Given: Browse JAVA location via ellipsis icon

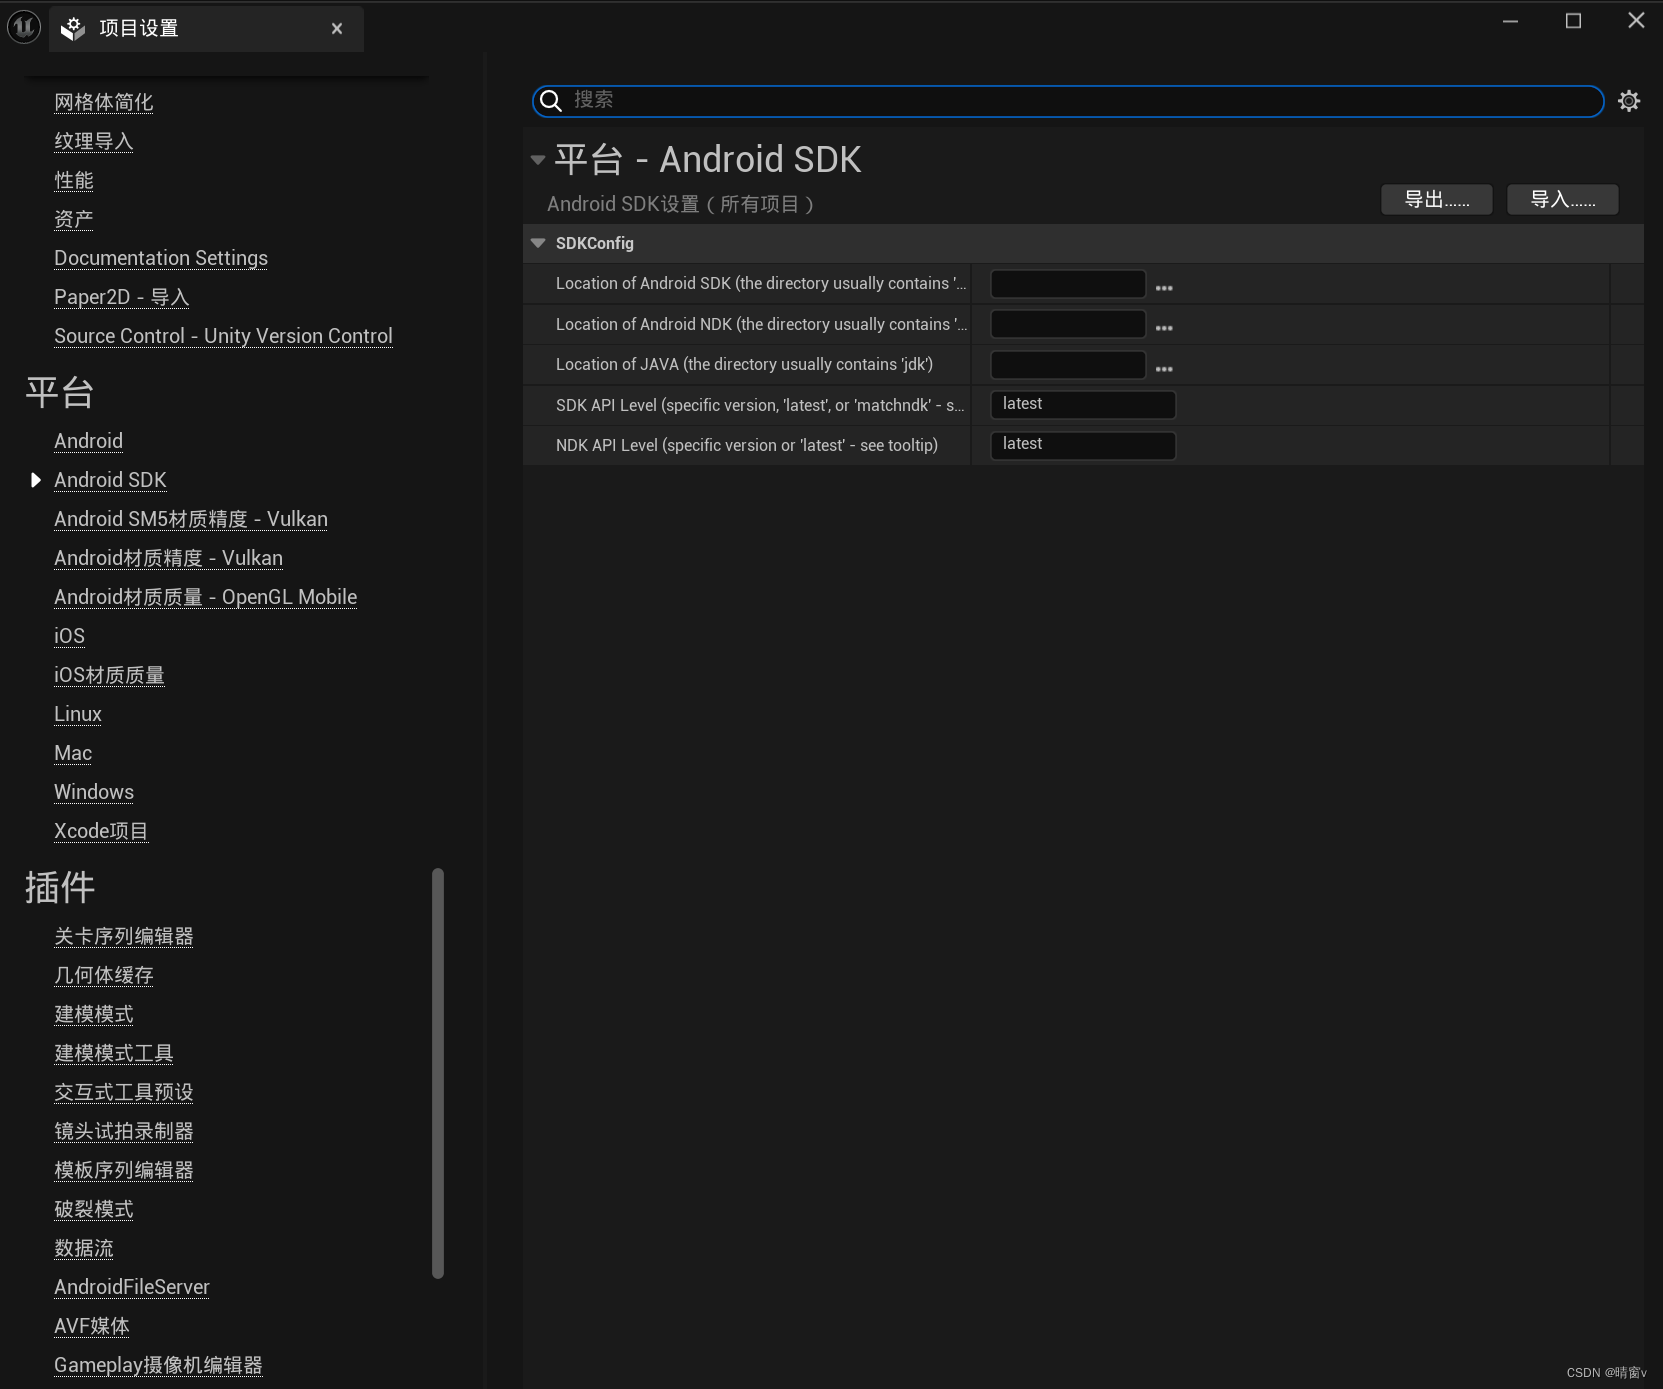Looking at the screenshot, I should pos(1163,368).
